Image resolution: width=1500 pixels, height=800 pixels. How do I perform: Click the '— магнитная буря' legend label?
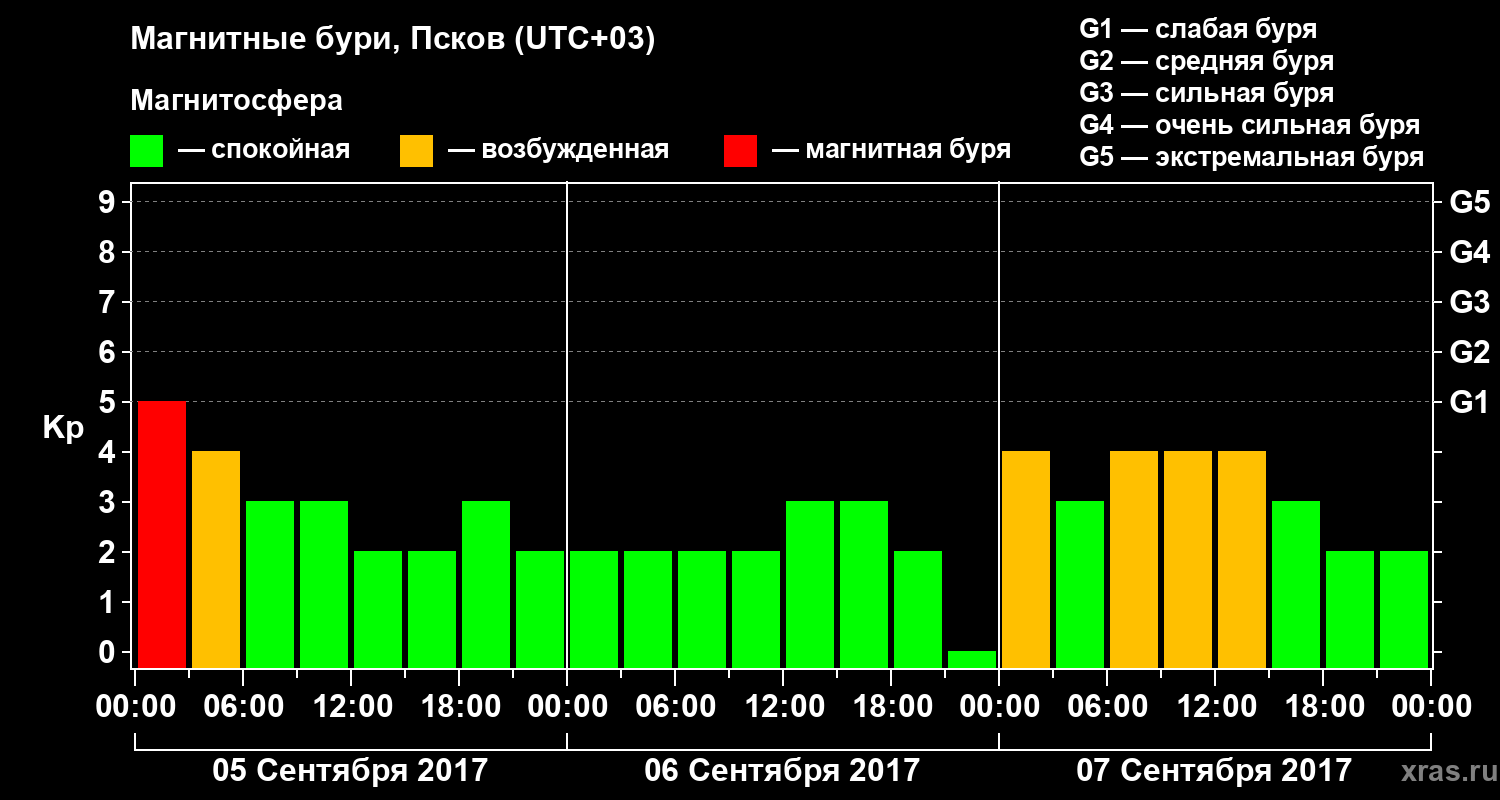pyautogui.click(x=892, y=151)
